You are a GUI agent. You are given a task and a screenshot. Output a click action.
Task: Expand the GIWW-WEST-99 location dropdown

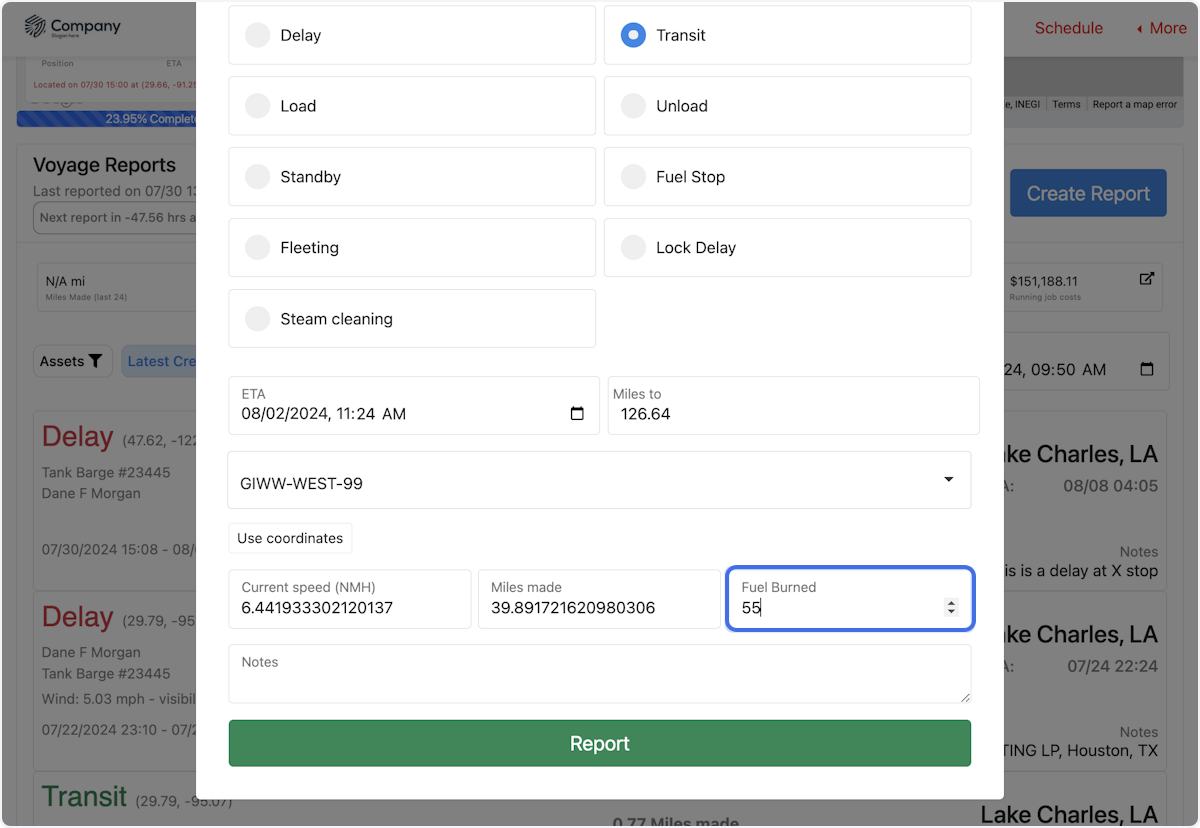click(x=948, y=480)
